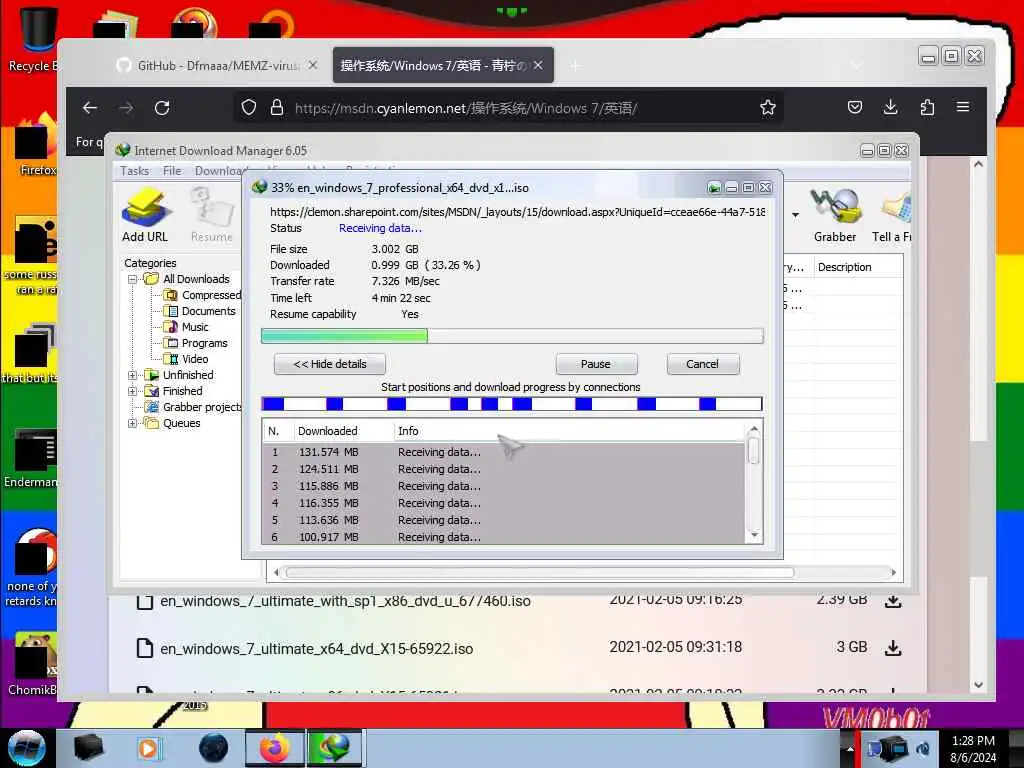Click the Pocket save icon in Firefox
The width and height of the screenshot is (1024, 768).
tap(854, 107)
